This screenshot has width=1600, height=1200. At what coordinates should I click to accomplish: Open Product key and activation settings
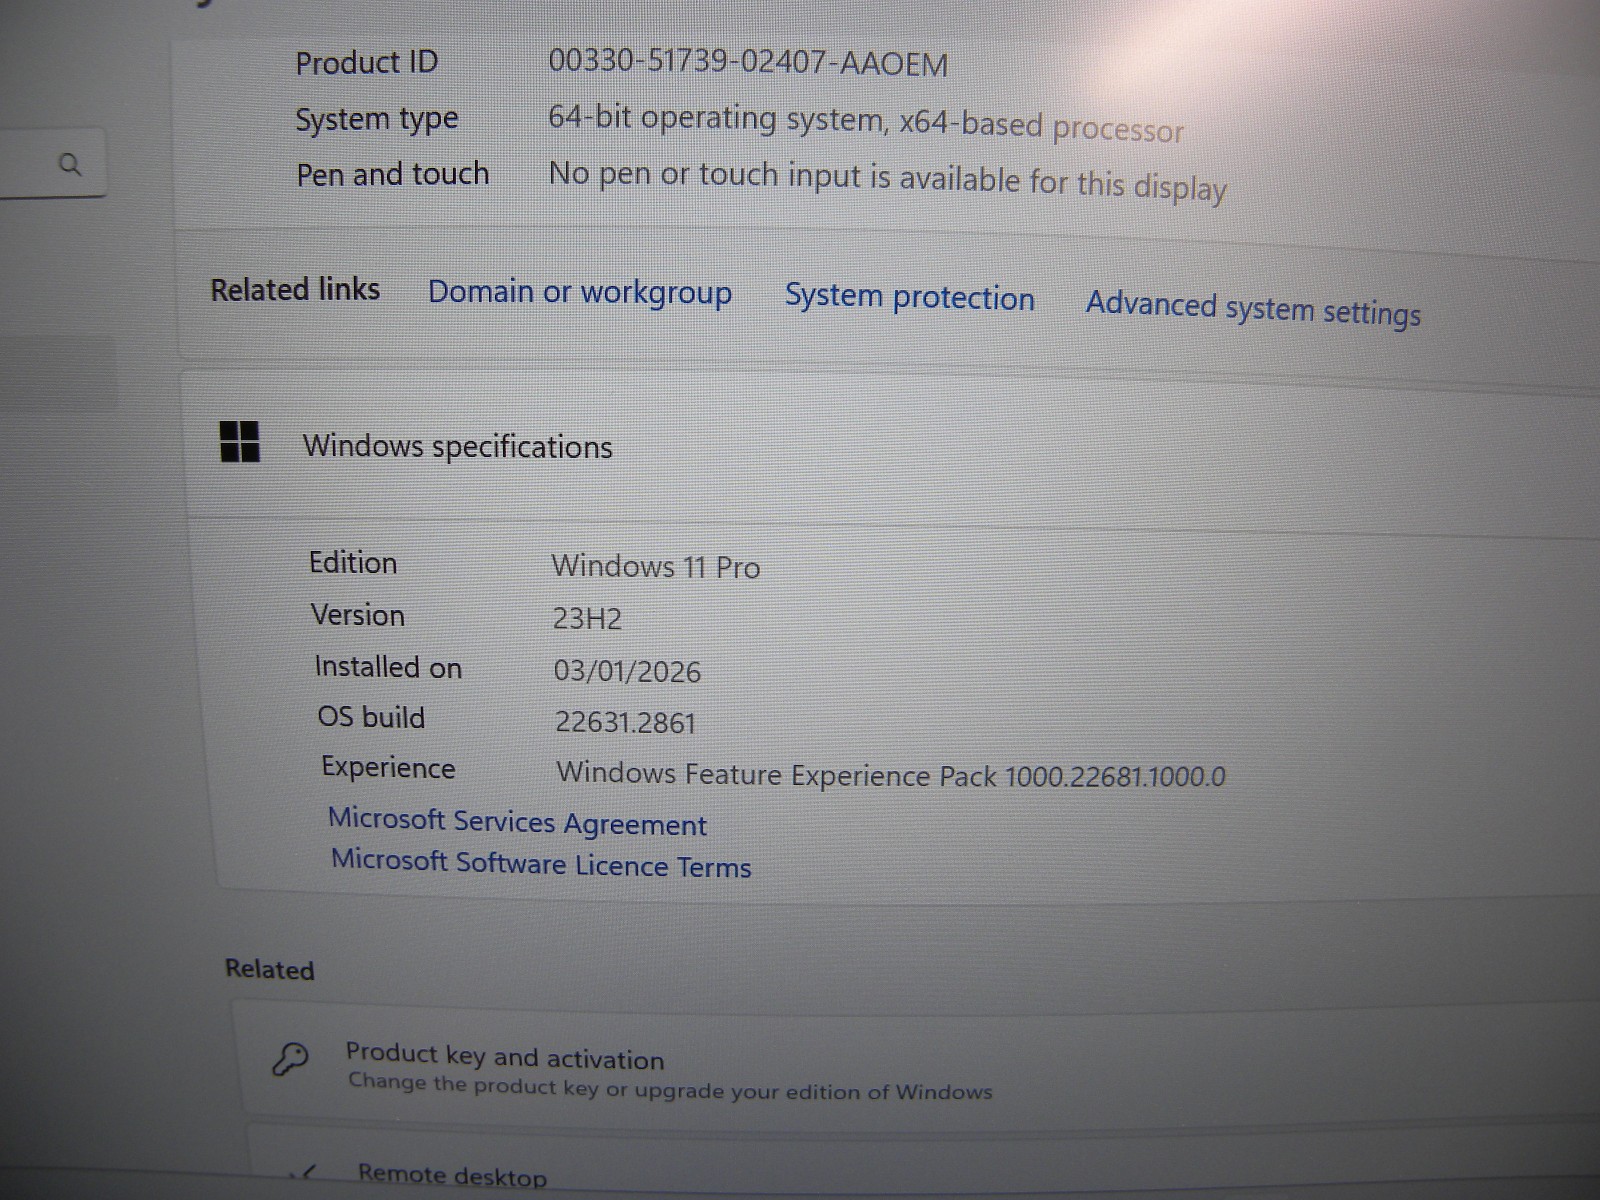pos(920,1070)
